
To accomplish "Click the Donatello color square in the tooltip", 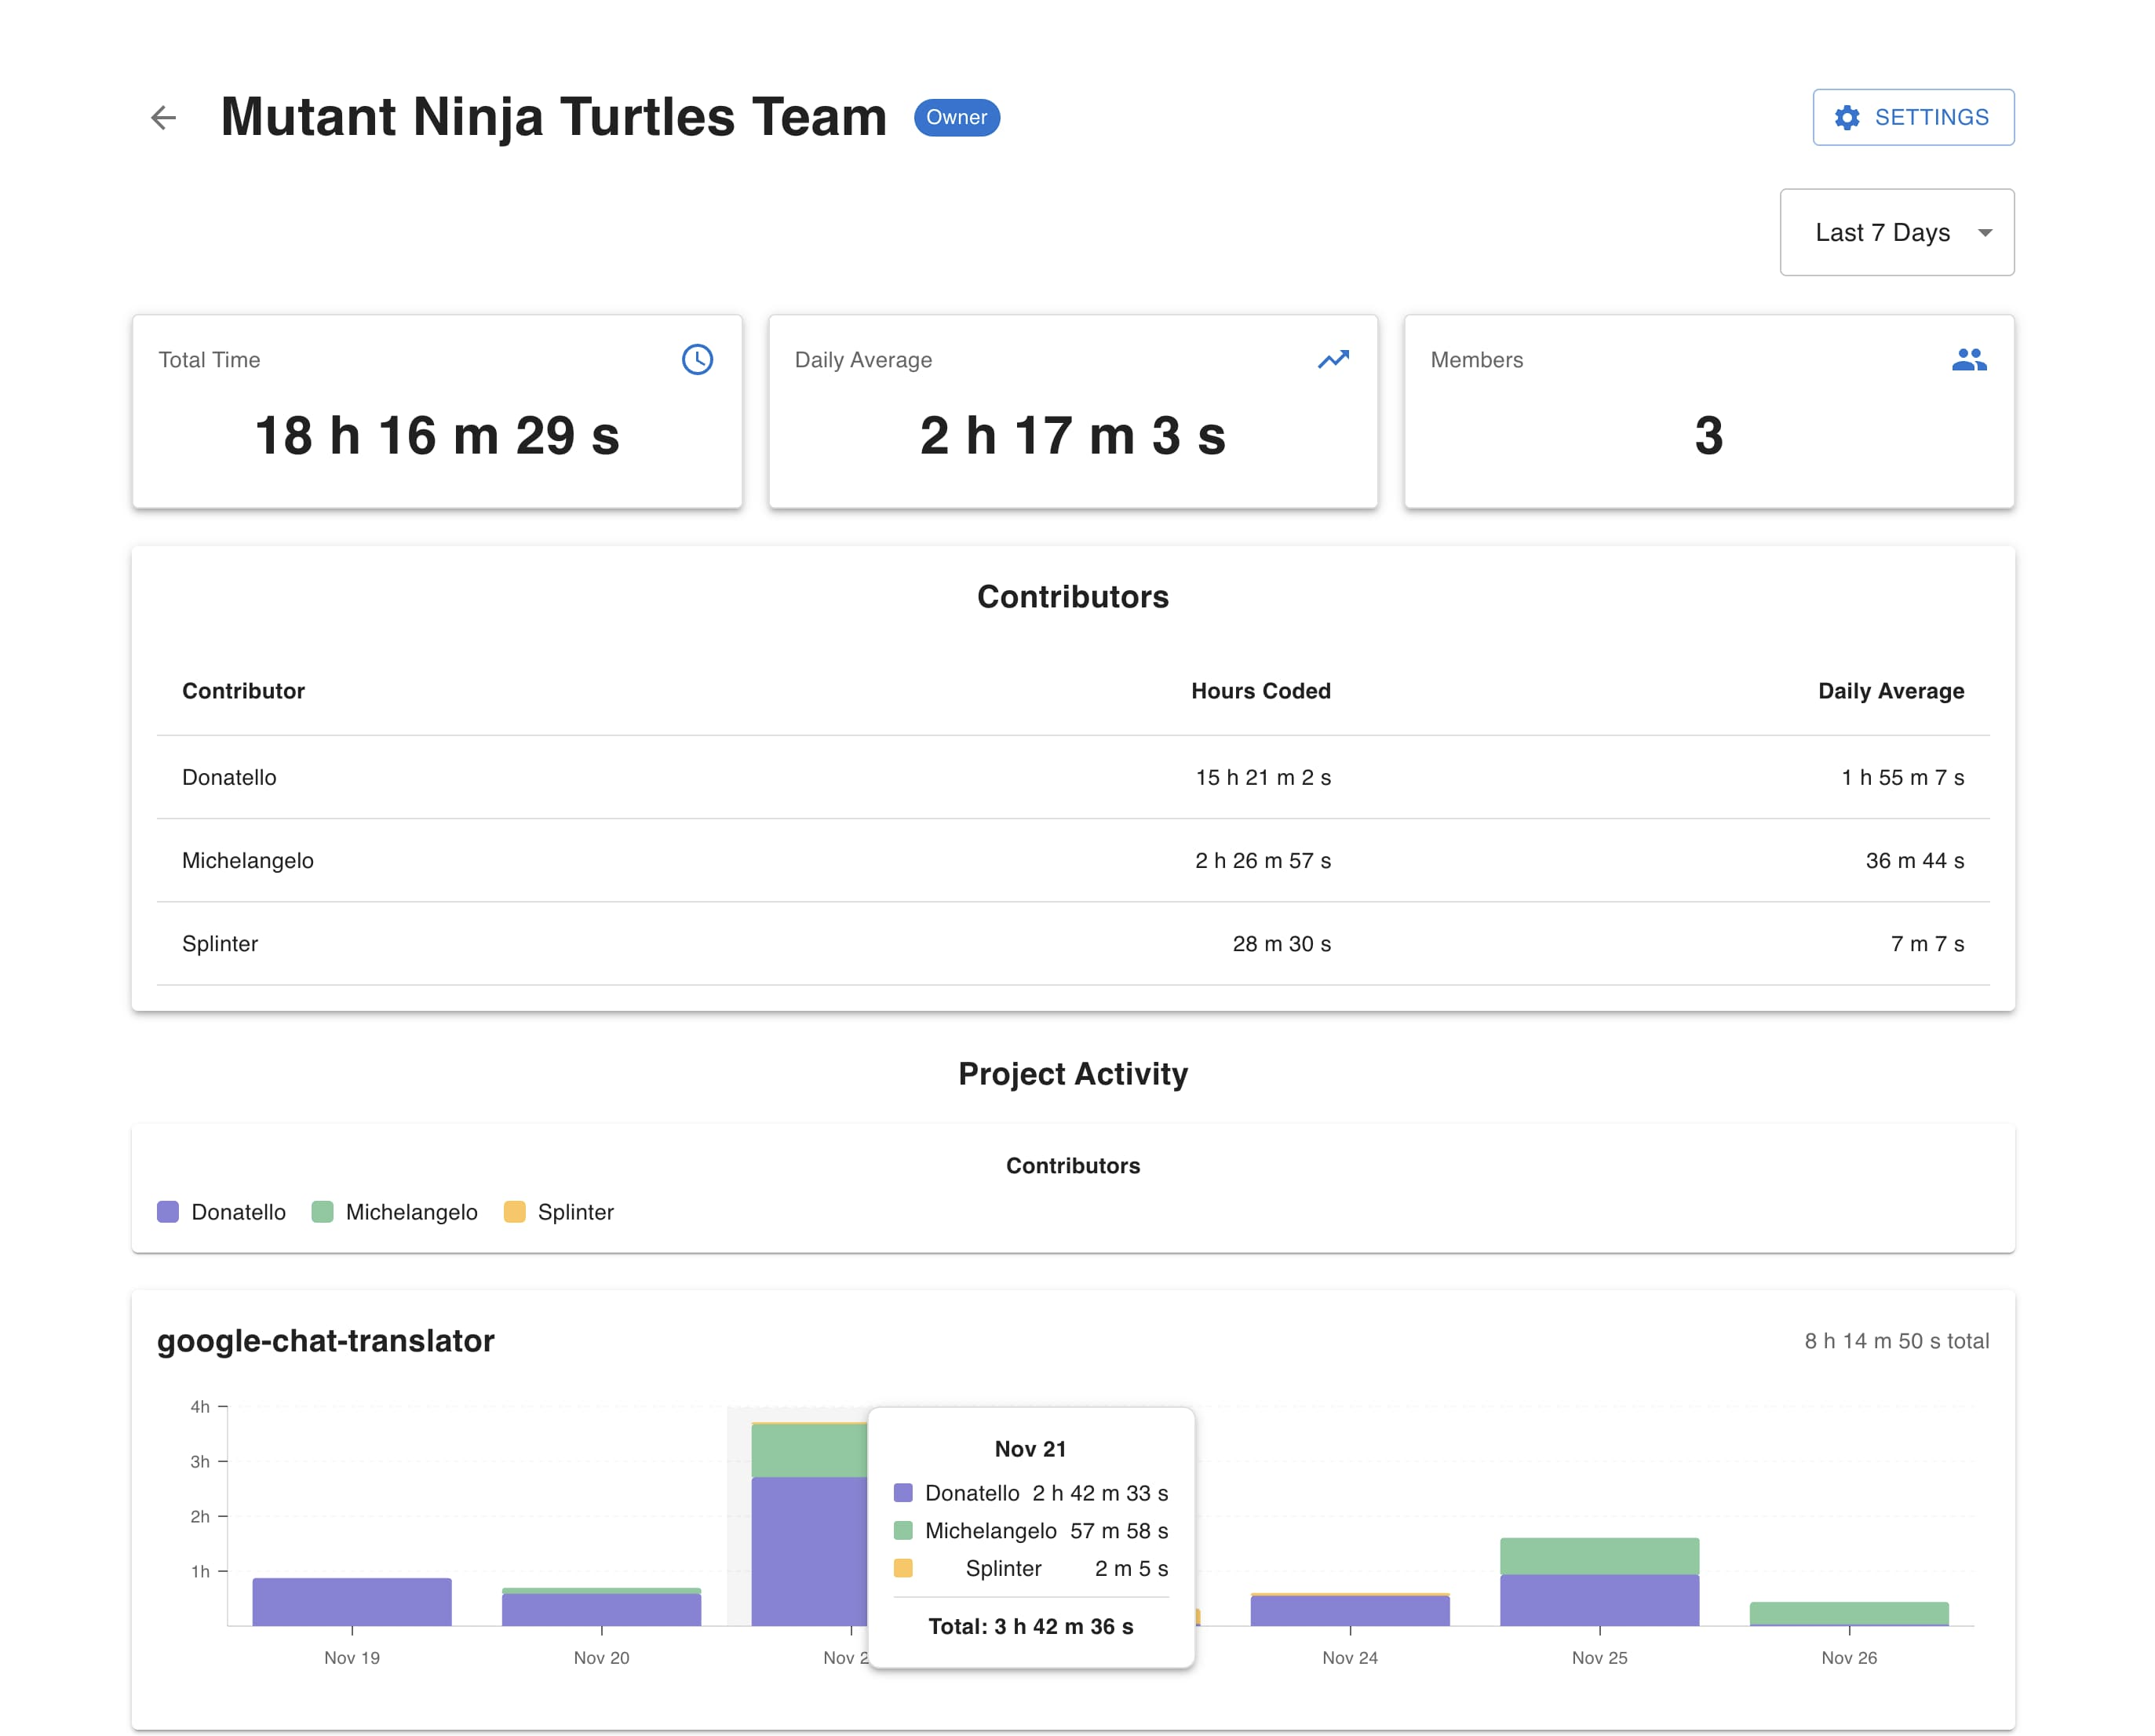I will click(x=904, y=1493).
